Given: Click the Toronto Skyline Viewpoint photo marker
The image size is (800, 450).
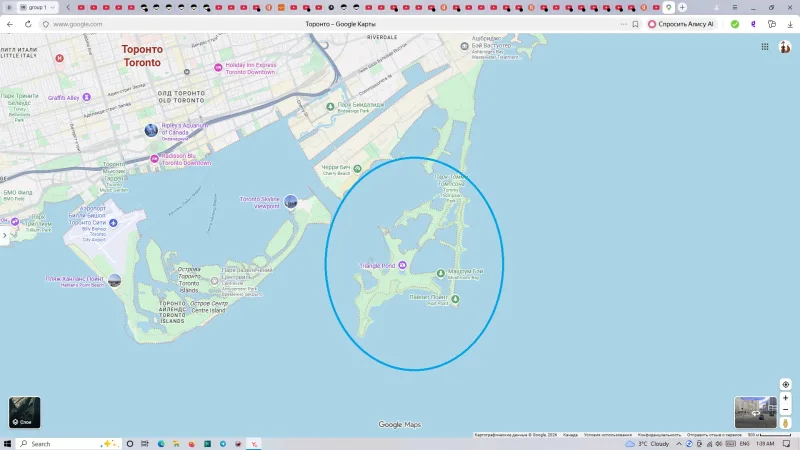Looking at the screenshot, I should 291,202.
